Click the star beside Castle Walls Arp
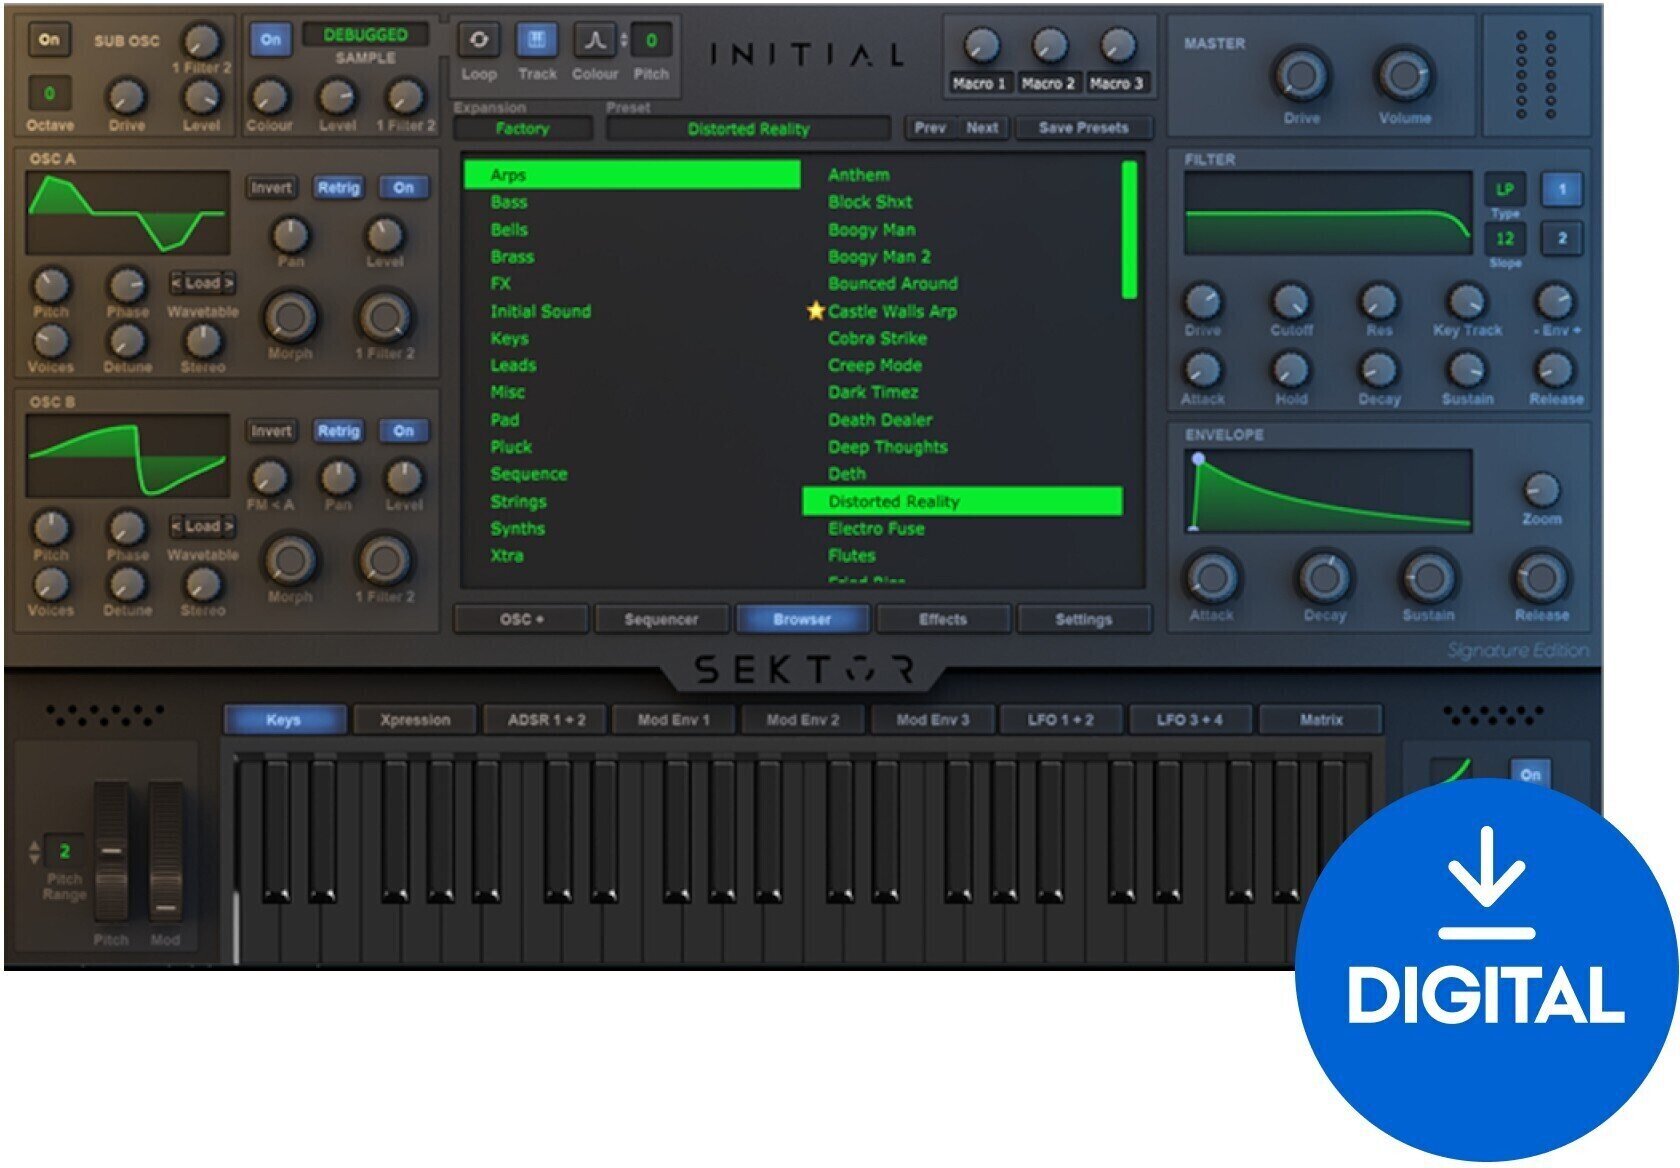 point(817,311)
